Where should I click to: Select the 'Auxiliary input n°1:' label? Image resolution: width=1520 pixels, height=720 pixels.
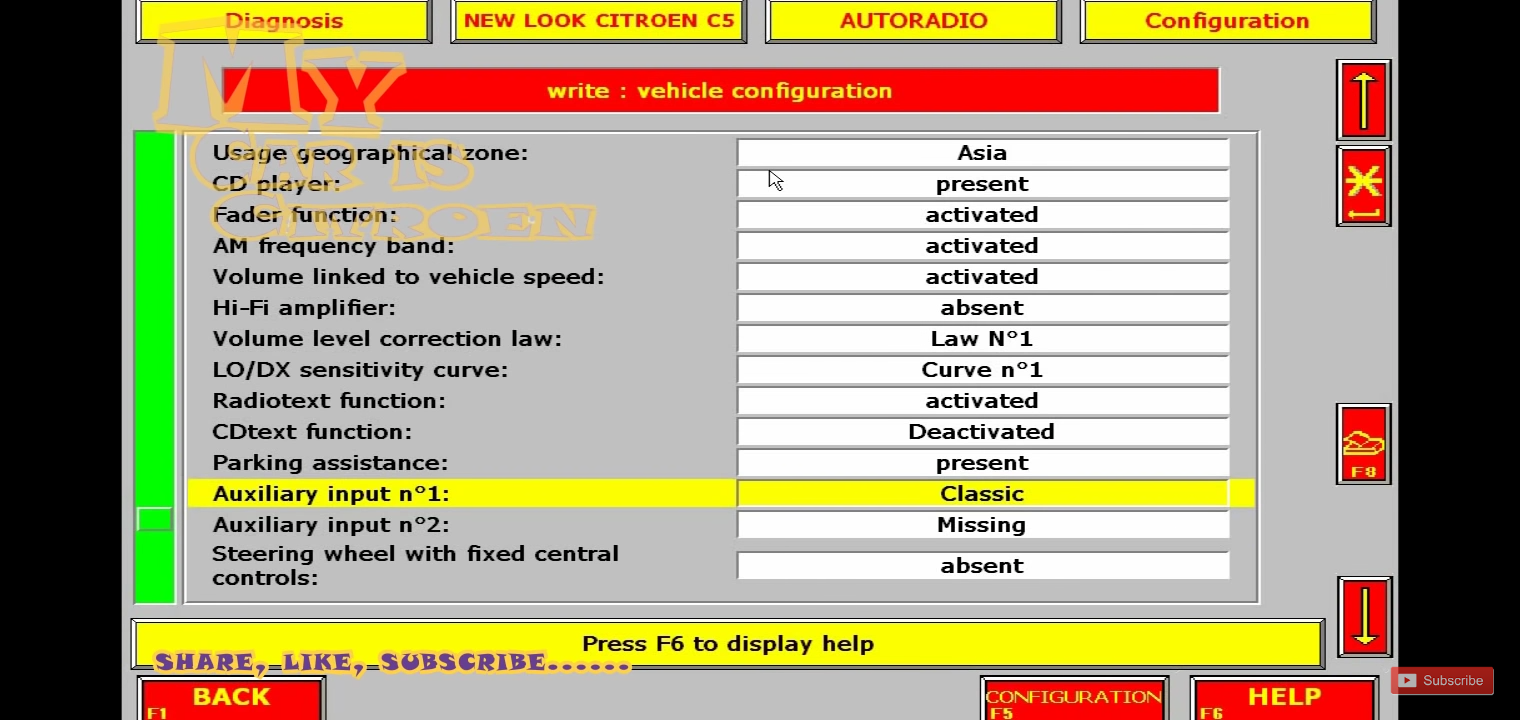click(331, 494)
